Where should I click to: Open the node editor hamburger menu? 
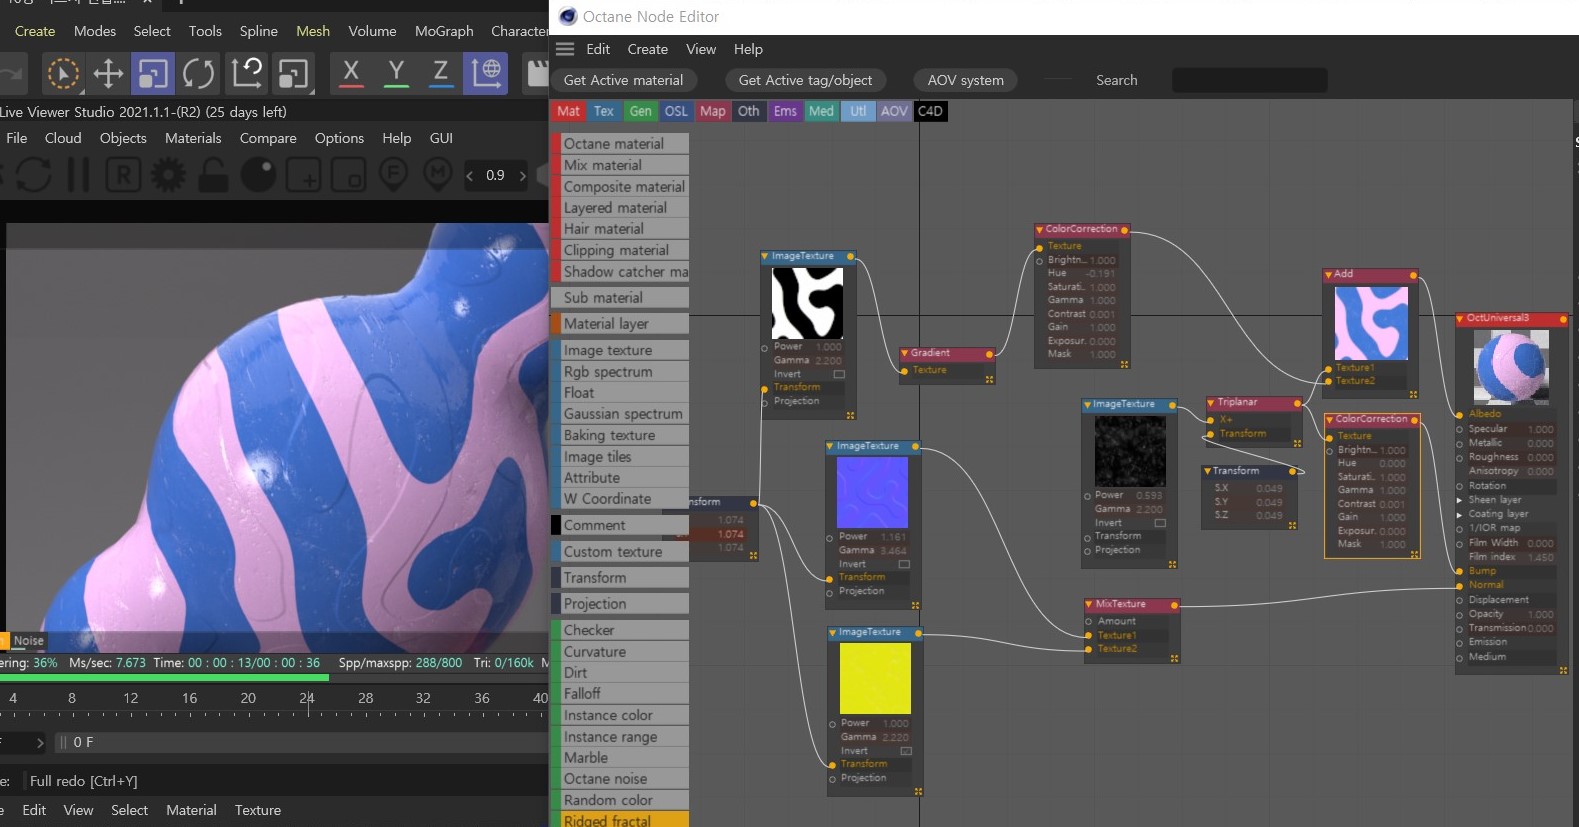pos(565,49)
